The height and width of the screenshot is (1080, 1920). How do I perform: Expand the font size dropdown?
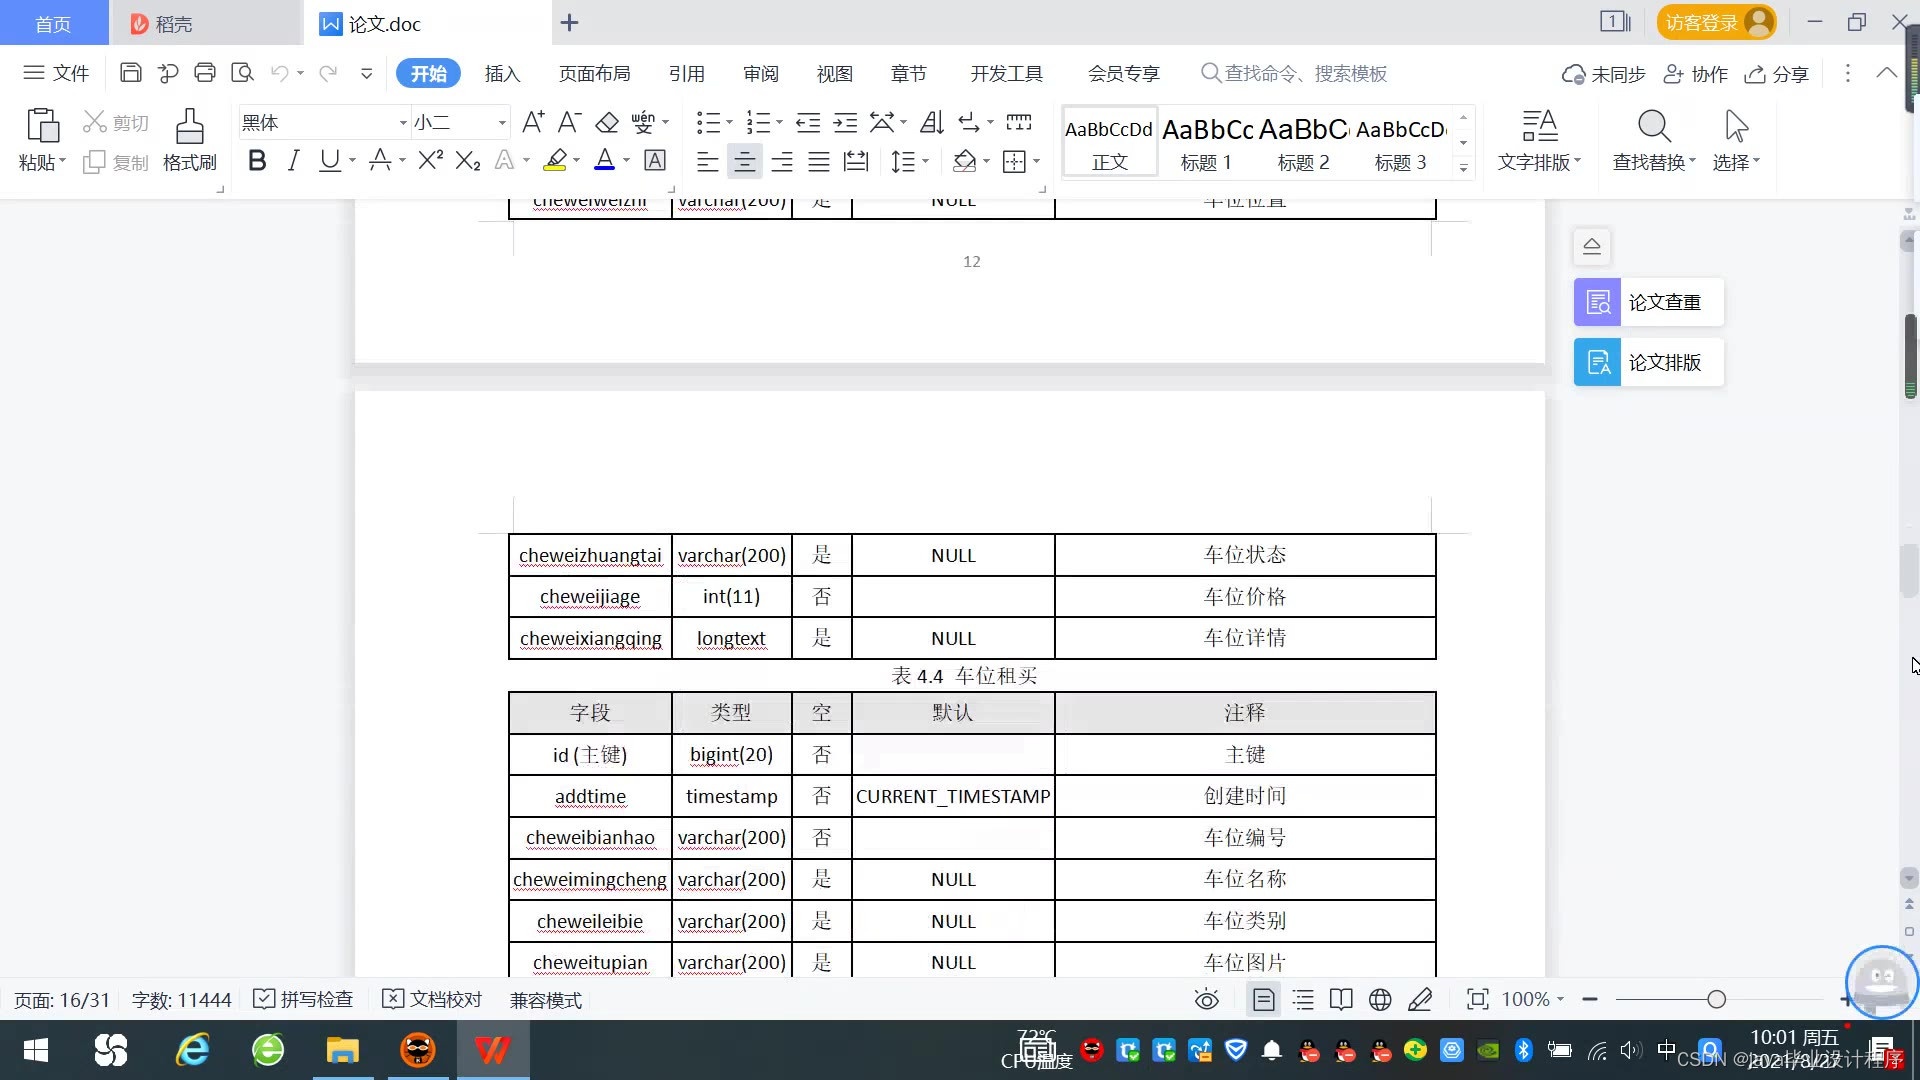502,123
